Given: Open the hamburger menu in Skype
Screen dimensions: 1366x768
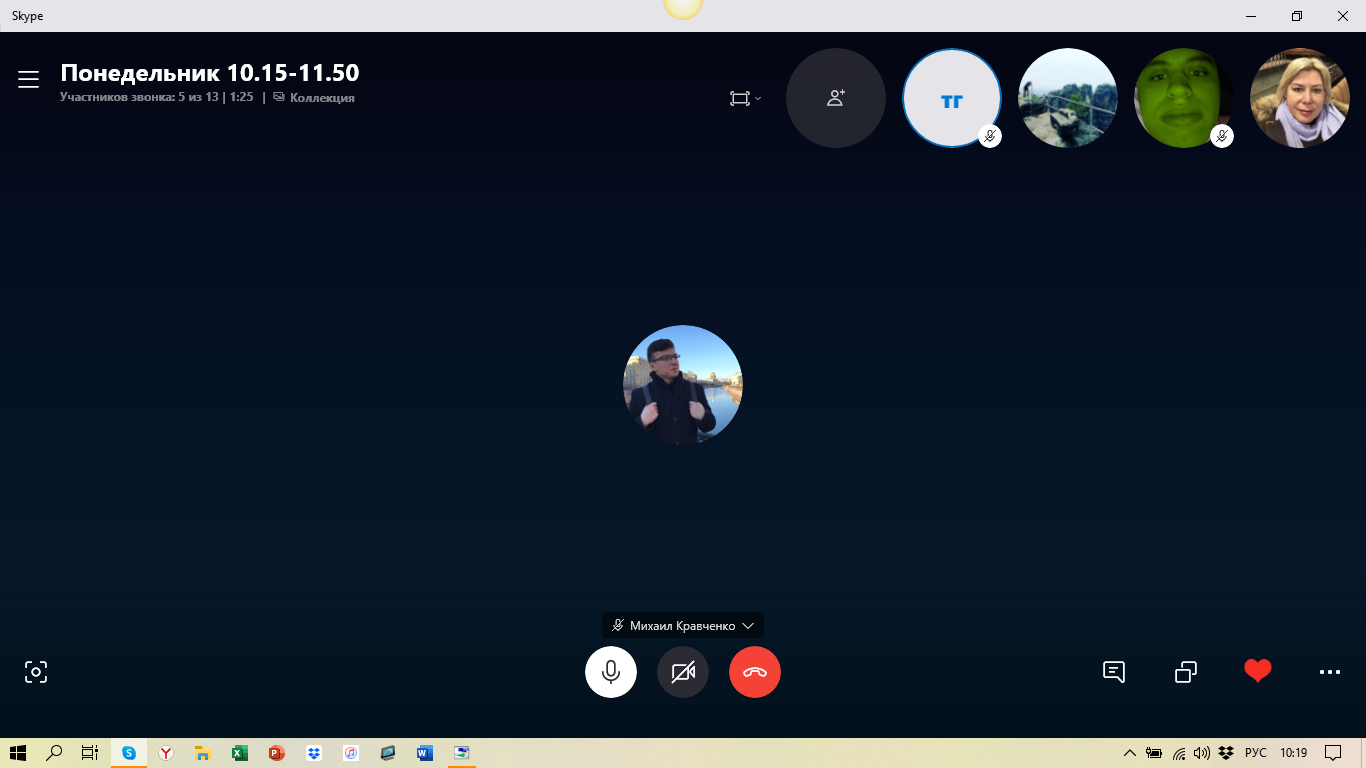Looking at the screenshot, I should pyautogui.click(x=28, y=80).
